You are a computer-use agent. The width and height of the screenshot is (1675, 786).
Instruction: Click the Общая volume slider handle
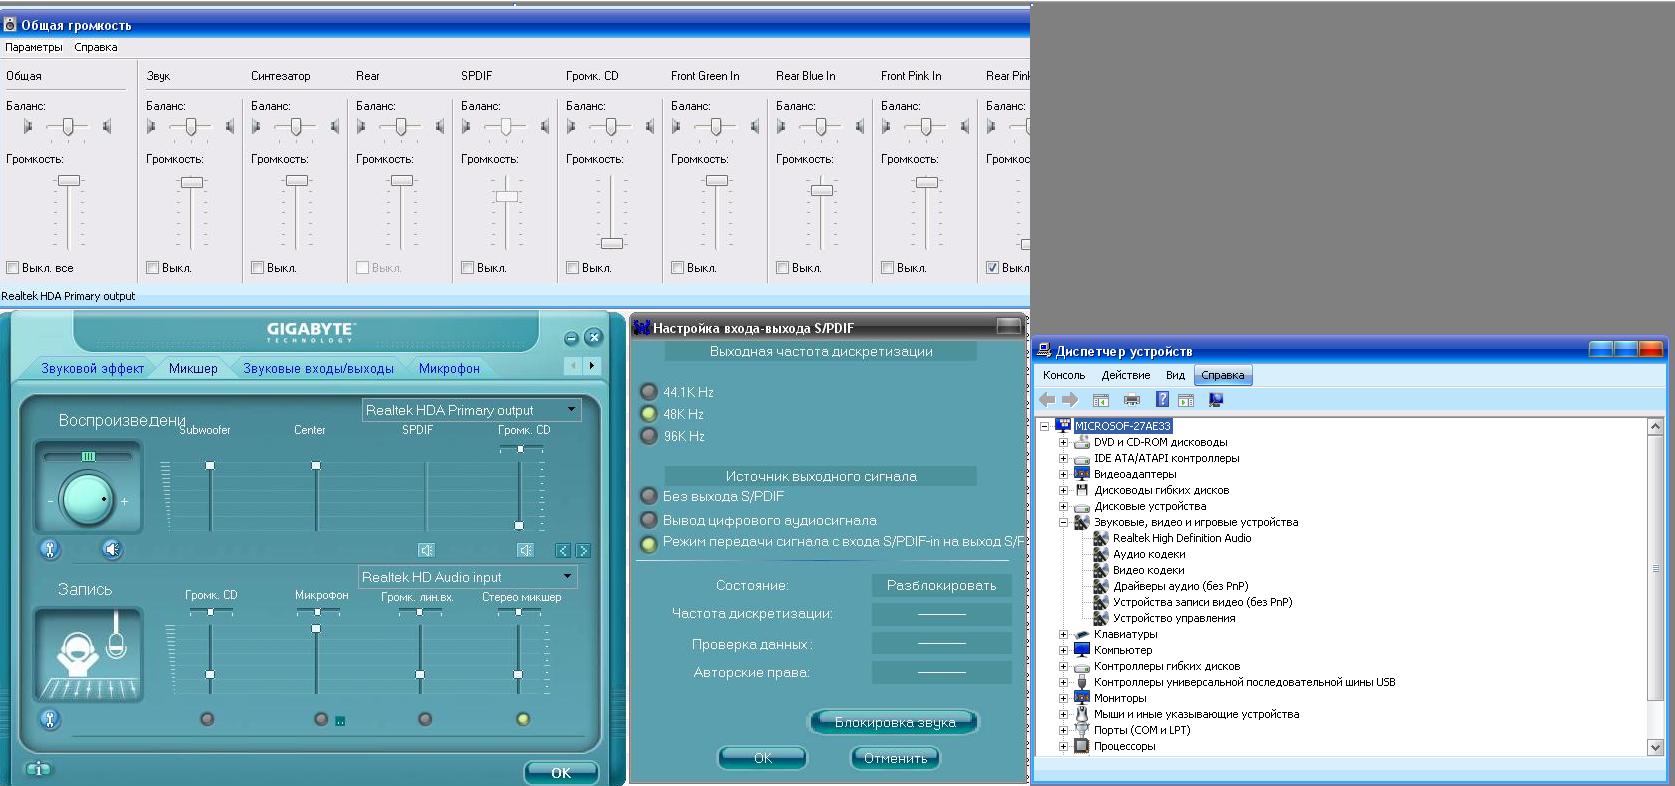tap(68, 180)
